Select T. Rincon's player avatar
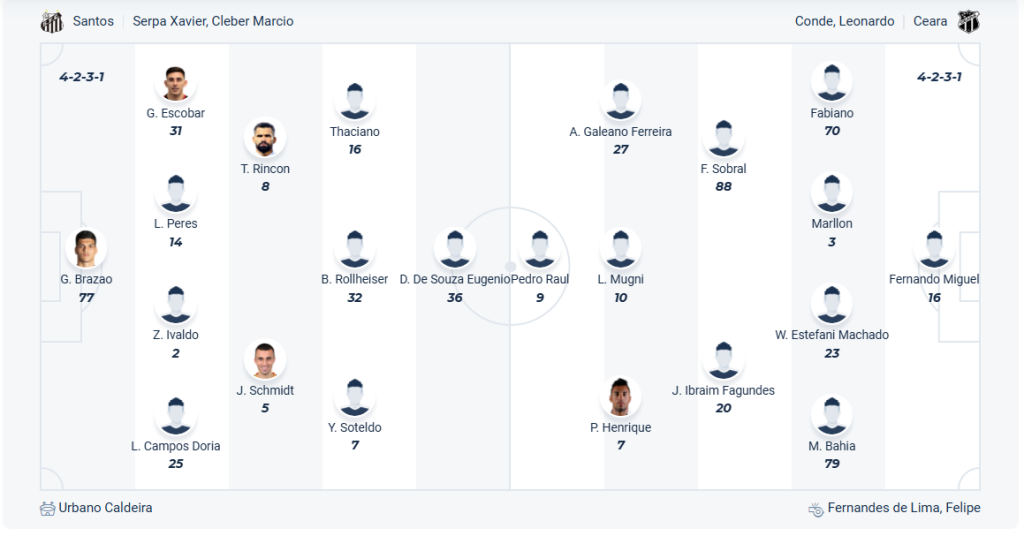This screenshot has width=1024, height=536. coord(265,139)
